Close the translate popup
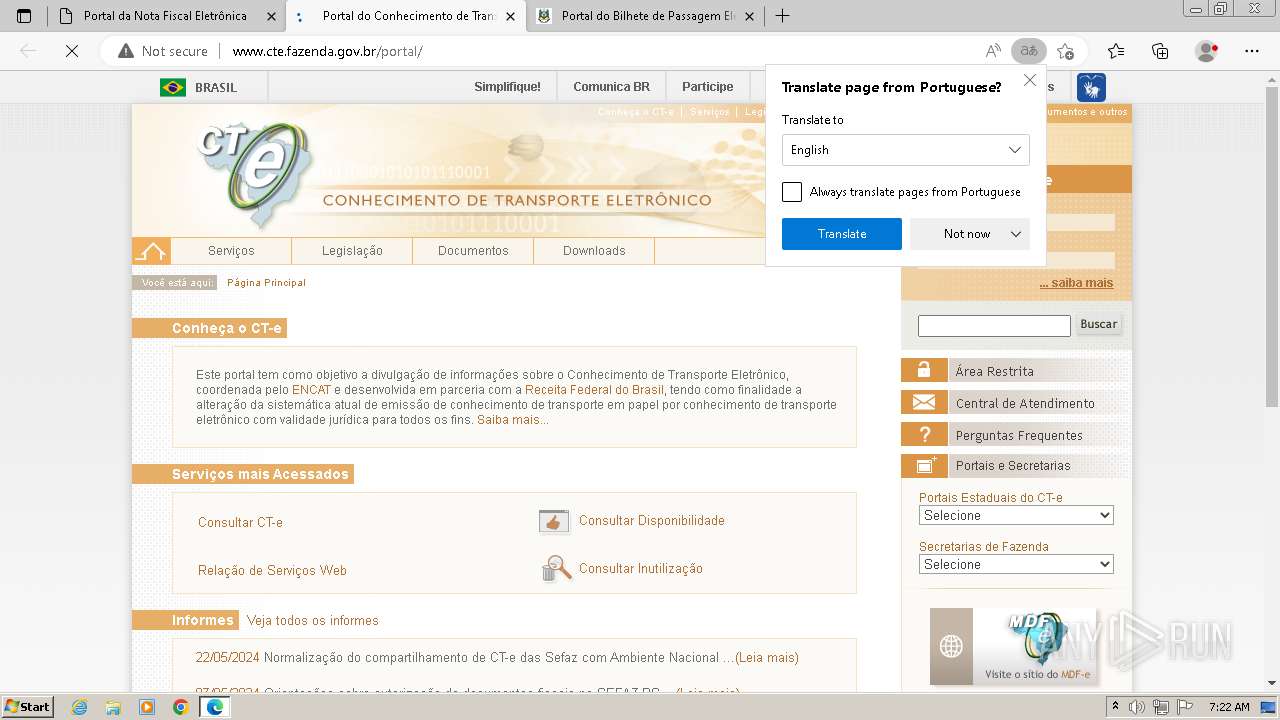The width and height of the screenshot is (1280, 720). coord(1030,80)
